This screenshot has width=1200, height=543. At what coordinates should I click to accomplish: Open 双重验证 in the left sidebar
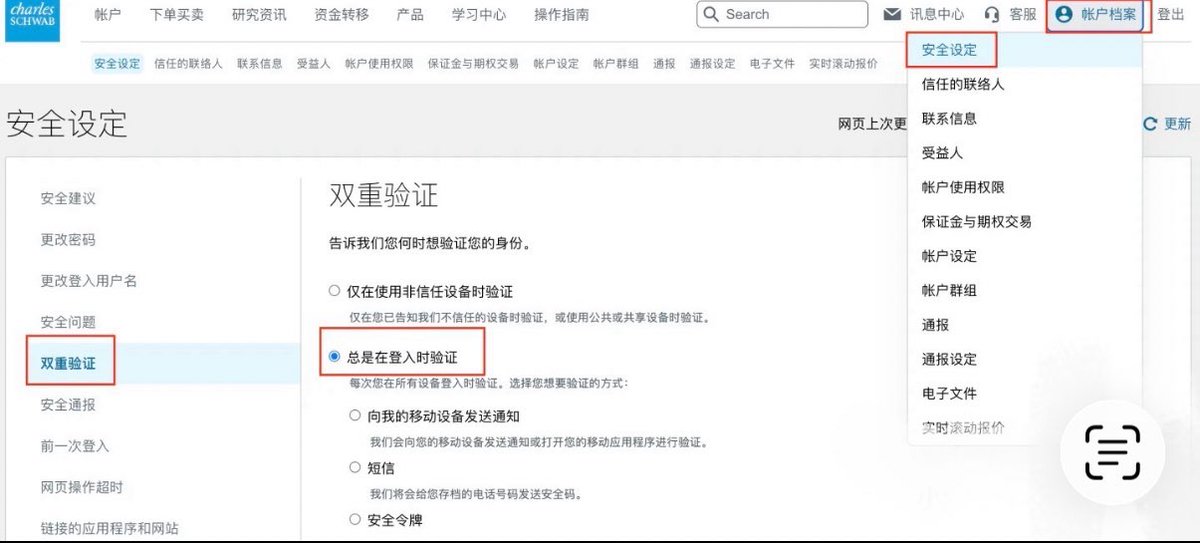click(x=68, y=363)
